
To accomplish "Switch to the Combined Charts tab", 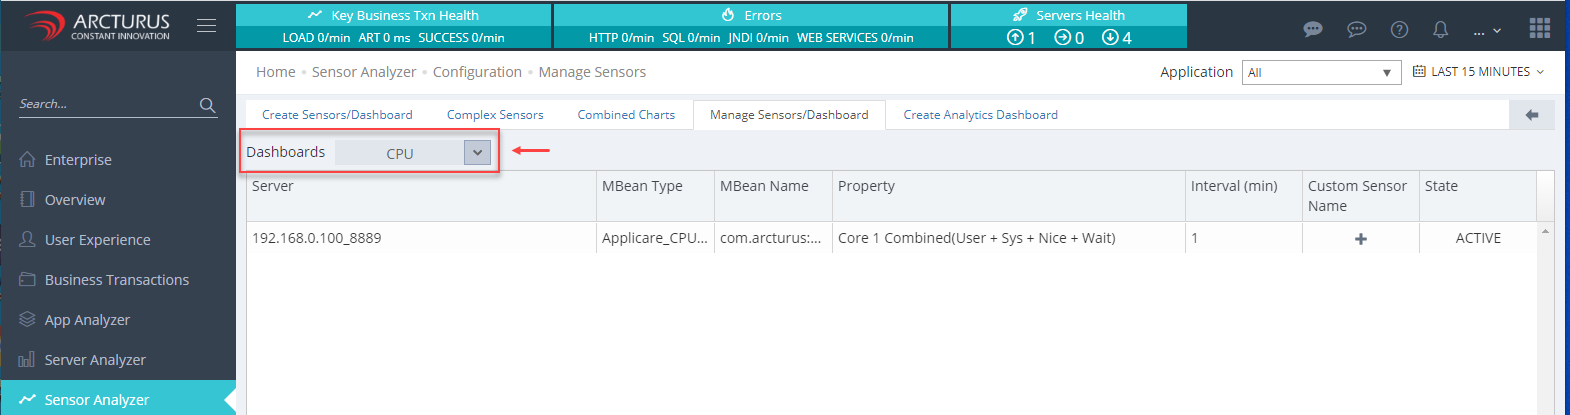I will [626, 115].
